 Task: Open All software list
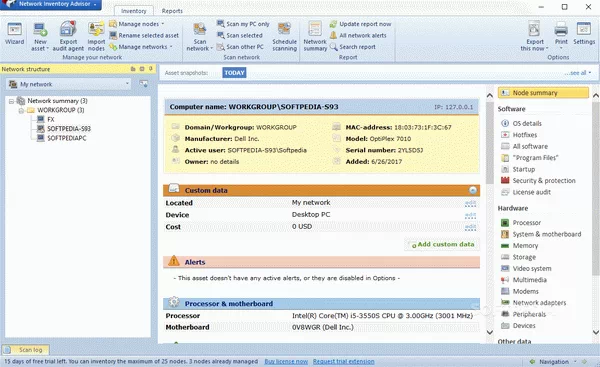[525, 146]
